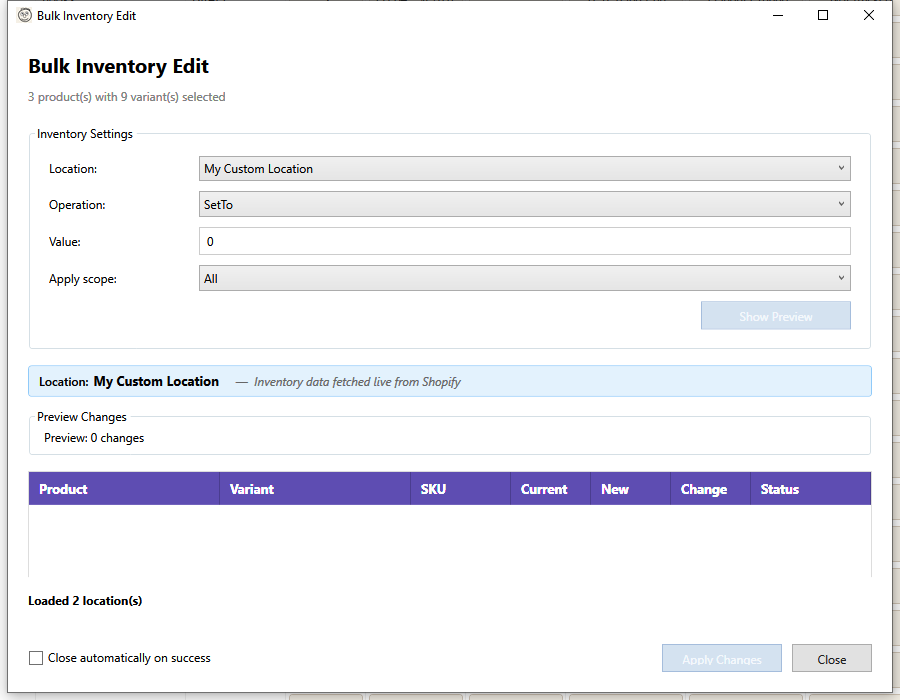Screen dimensions: 900x700
Task: Enable Close automatically on success
Action: pyautogui.click(x=36, y=657)
